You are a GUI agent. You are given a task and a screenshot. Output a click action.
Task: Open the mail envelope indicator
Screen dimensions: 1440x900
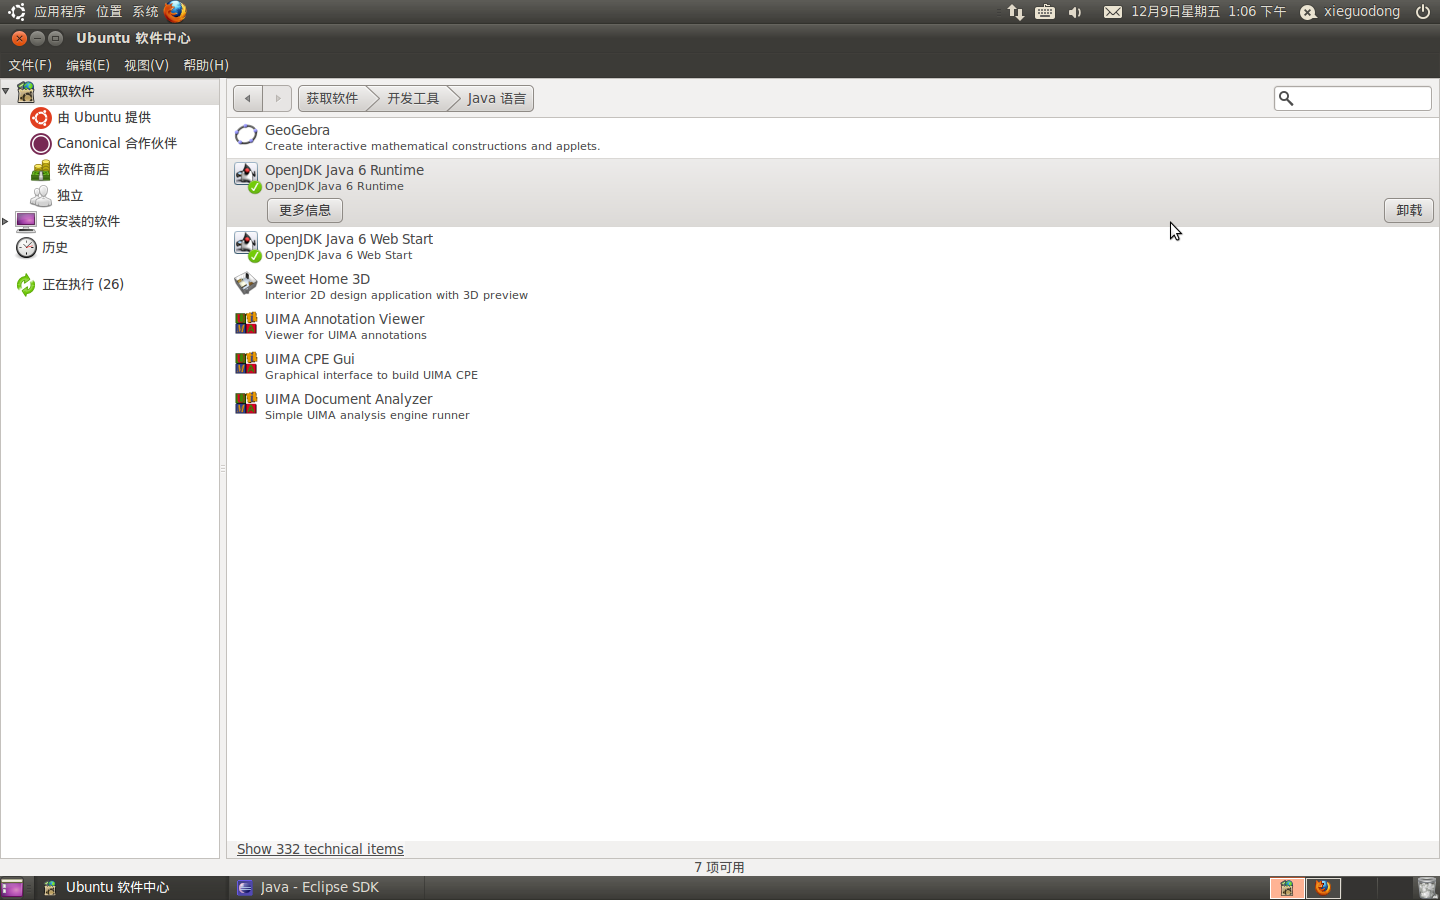[1113, 12]
